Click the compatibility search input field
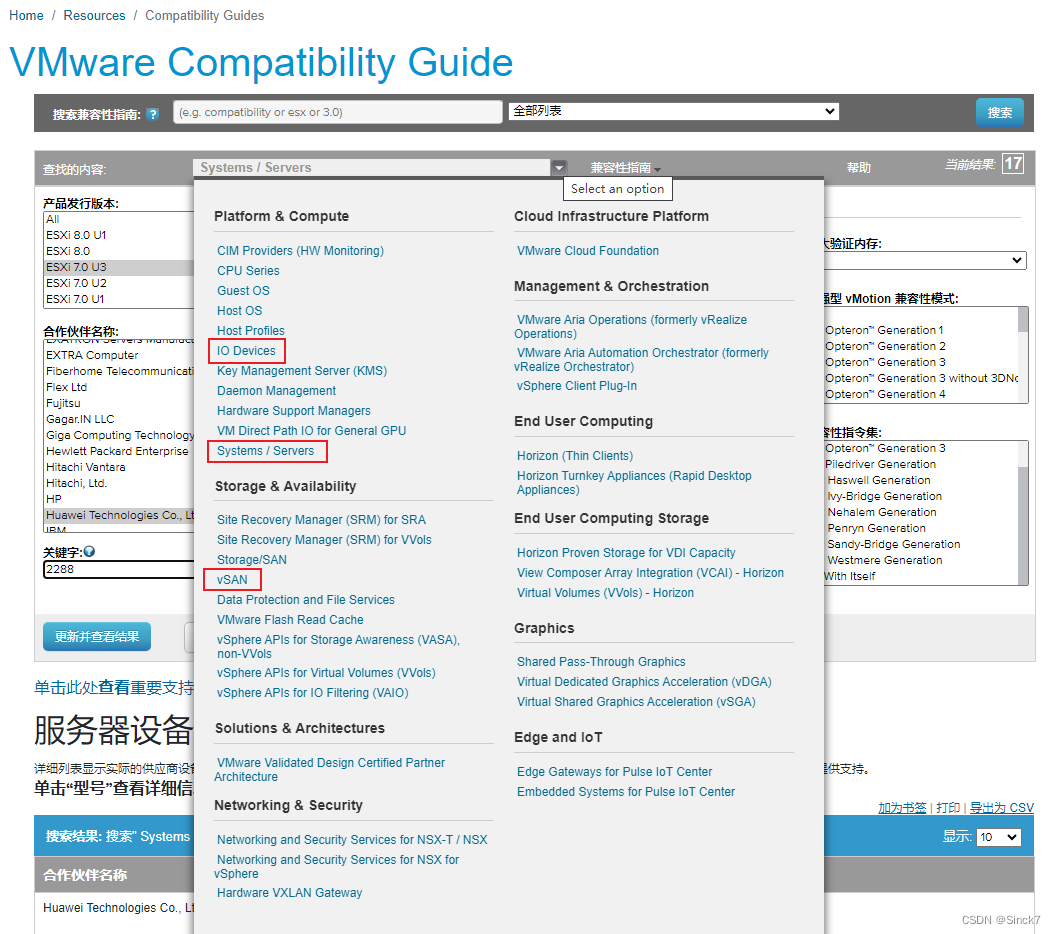The image size is (1056, 934). [x=338, y=112]
